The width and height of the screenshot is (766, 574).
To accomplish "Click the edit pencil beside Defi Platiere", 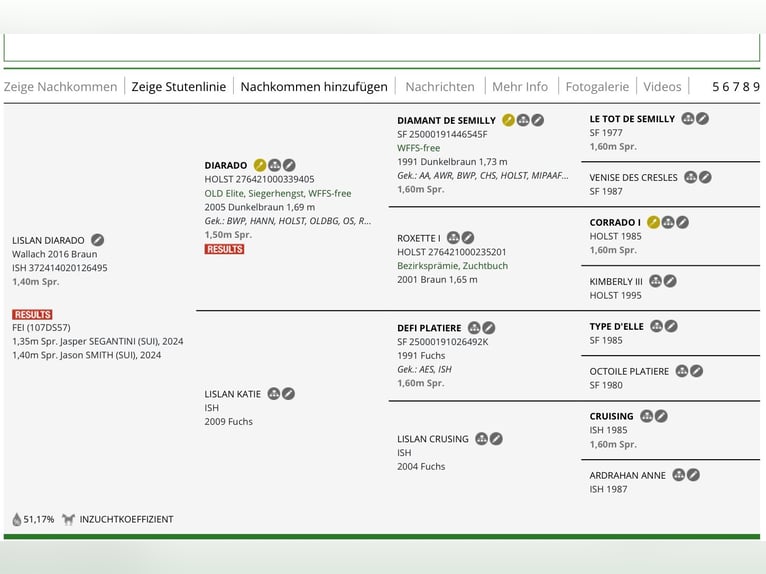I will point(489,328).
